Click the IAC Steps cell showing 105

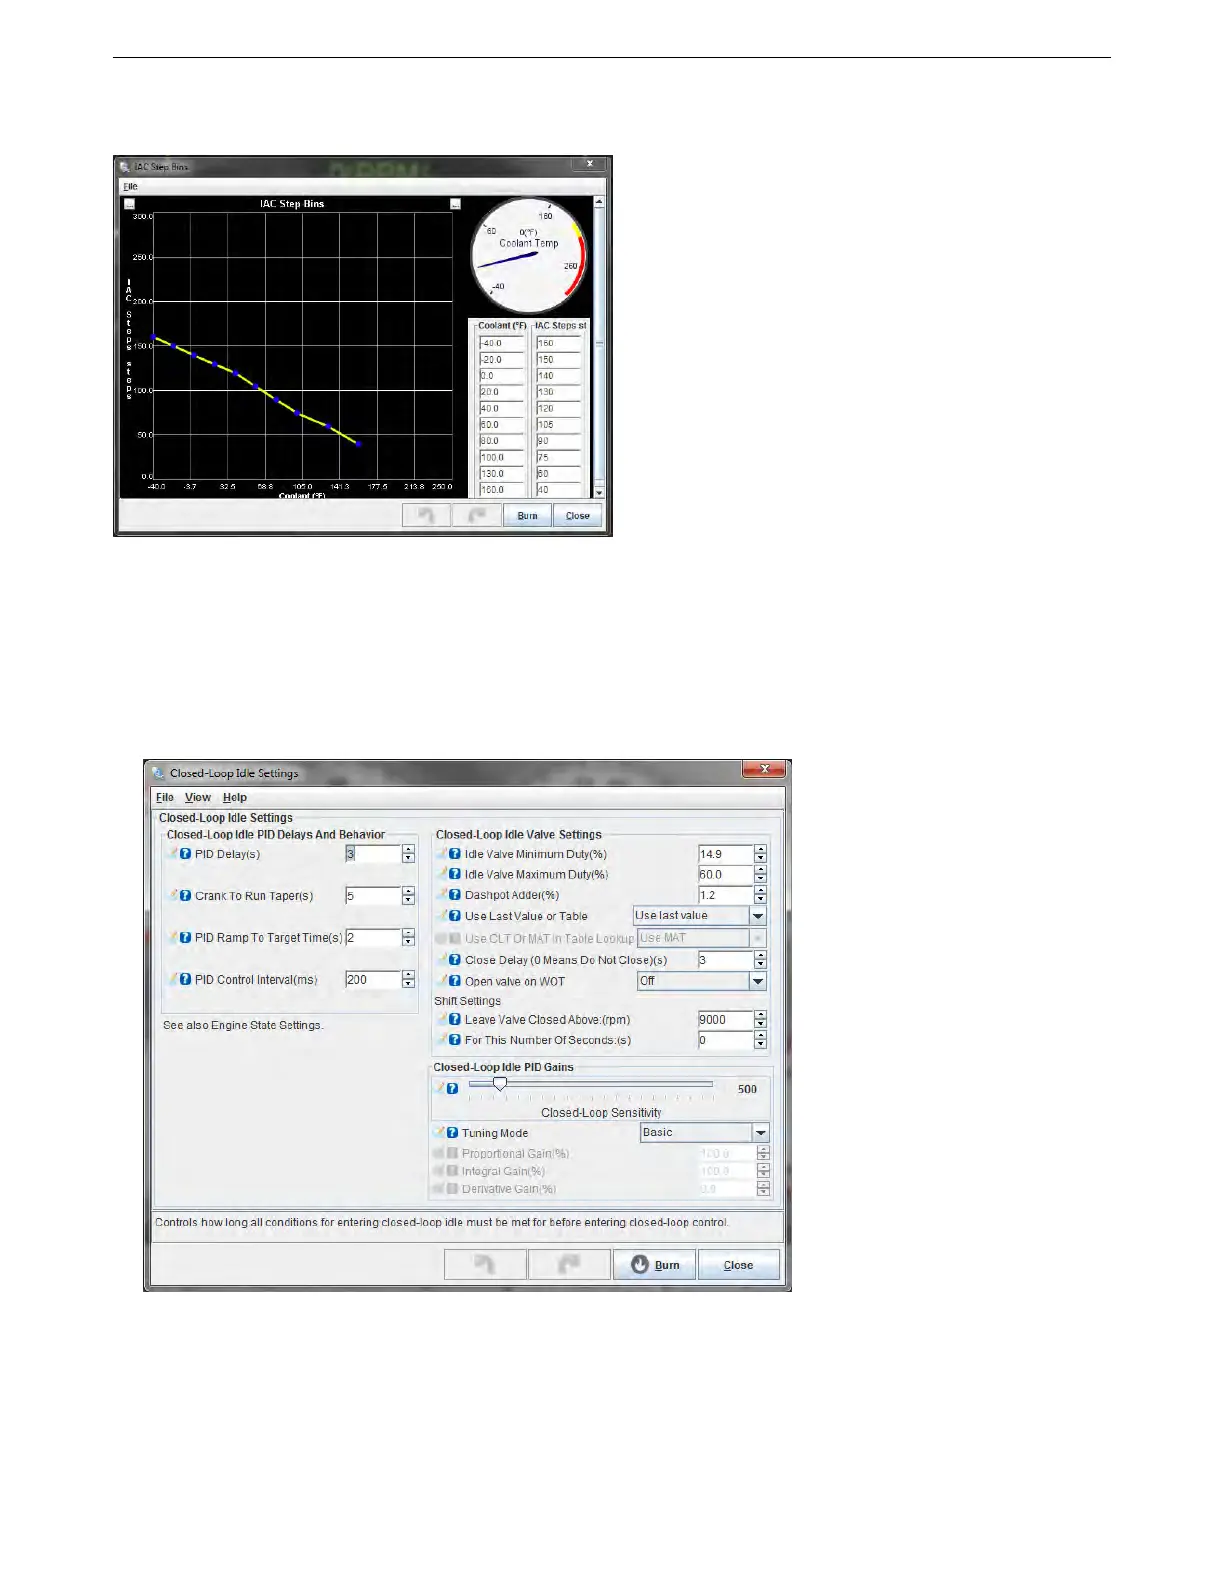pyautogui.click(x=559, y=425)
